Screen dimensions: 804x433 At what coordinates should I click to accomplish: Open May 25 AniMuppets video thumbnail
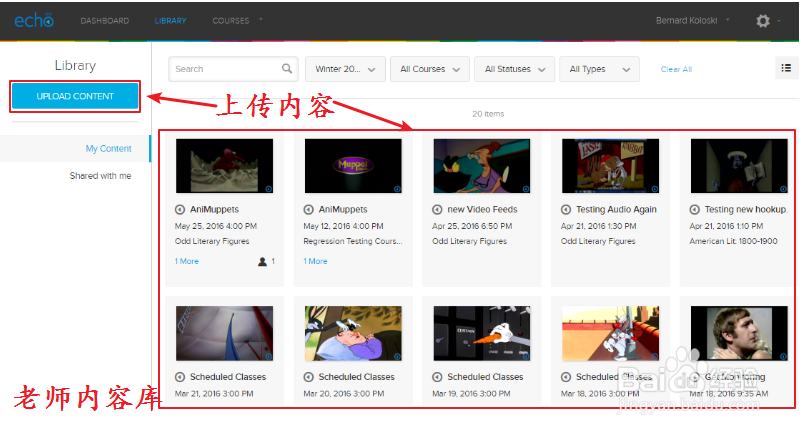tap(224, 166)
